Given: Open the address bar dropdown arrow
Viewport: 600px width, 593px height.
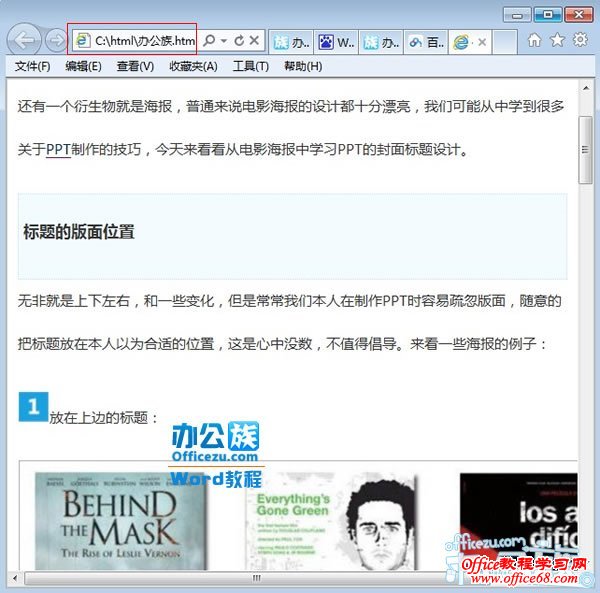Looking at the screenshot, I should click(224, 40).
